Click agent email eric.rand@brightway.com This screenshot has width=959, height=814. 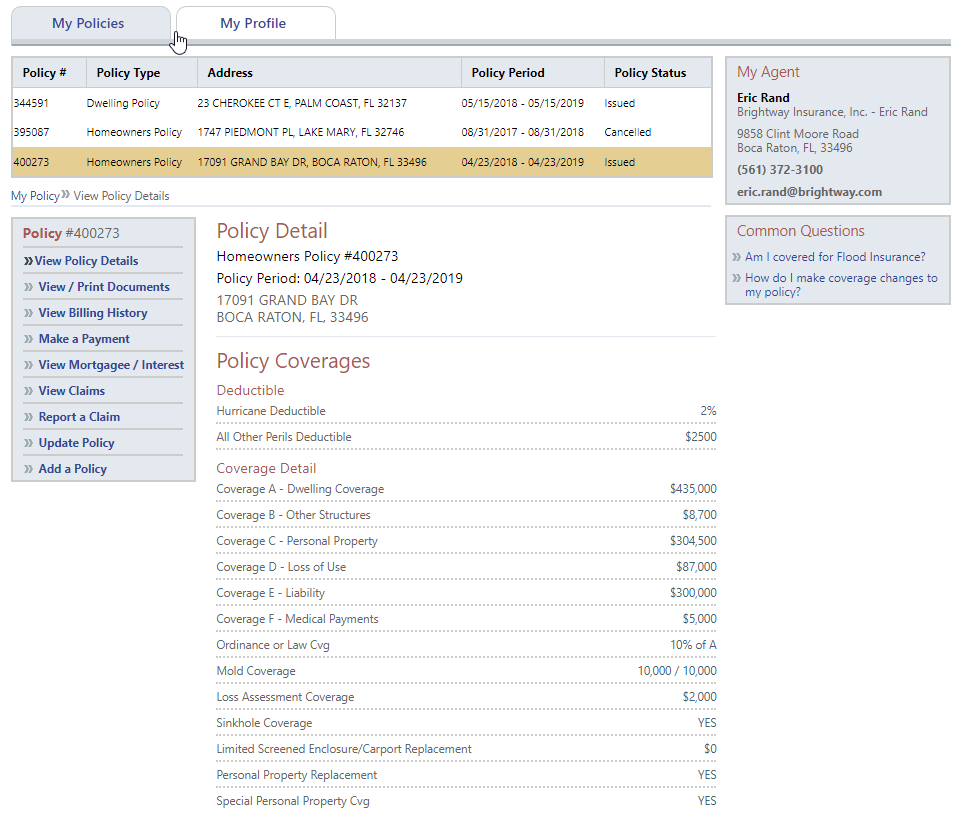(809, 192)
